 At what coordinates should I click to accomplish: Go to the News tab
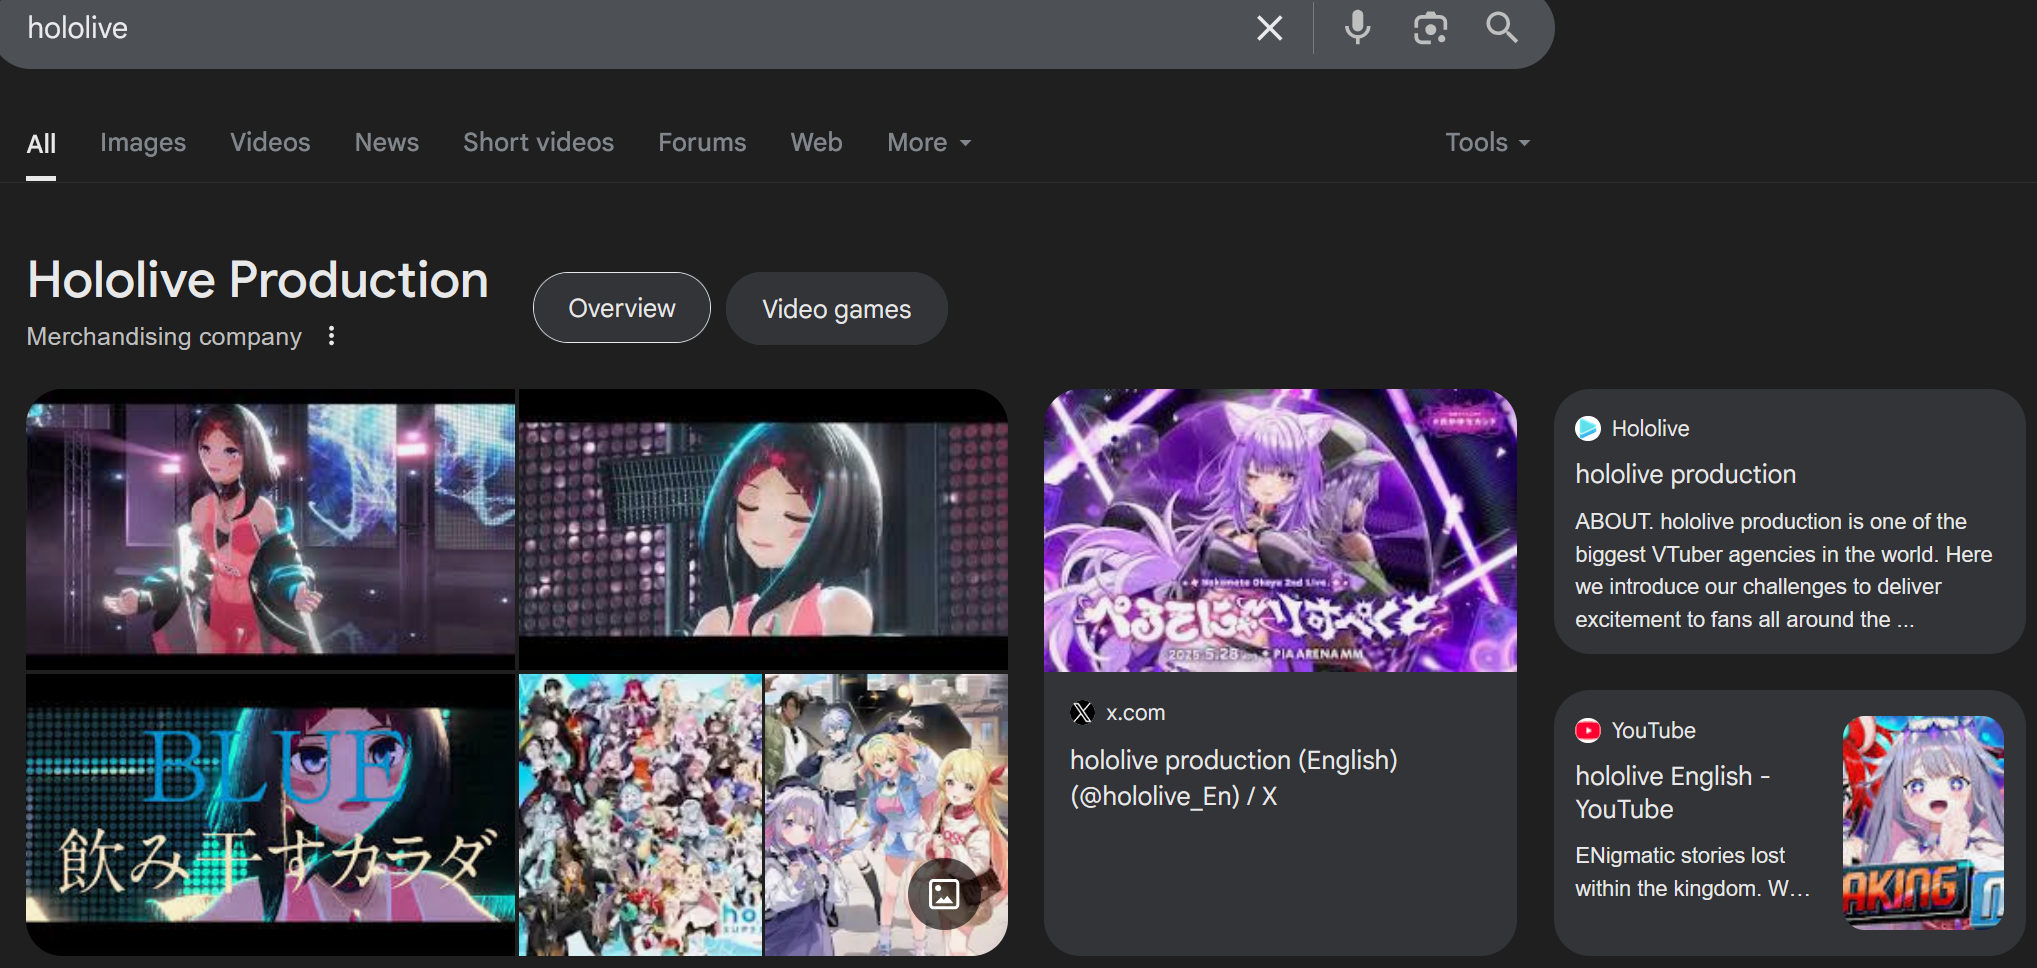click(x=387, y=142)
